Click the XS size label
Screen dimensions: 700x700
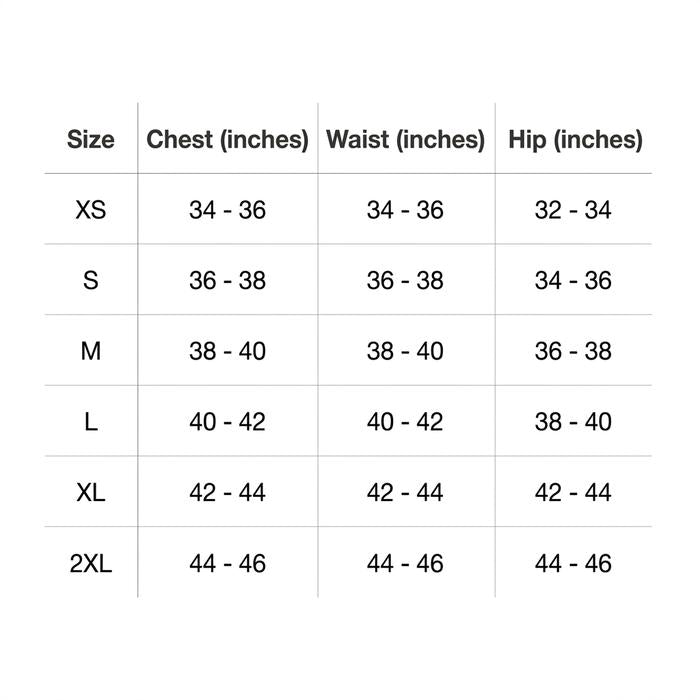[x=91, y=210]
